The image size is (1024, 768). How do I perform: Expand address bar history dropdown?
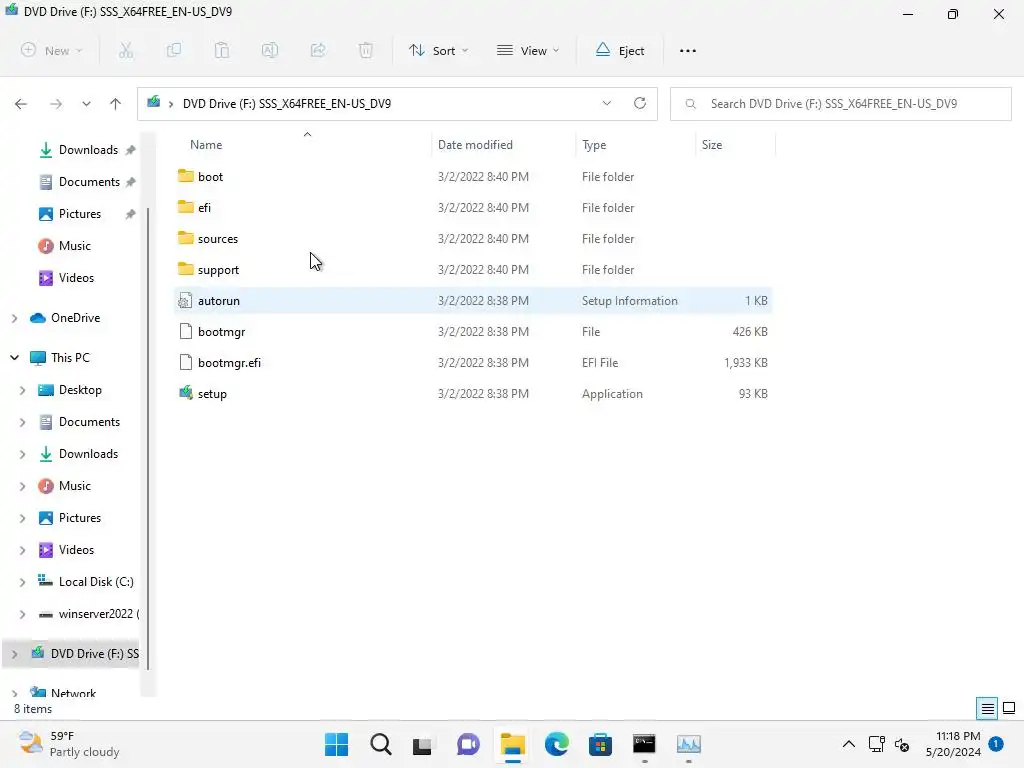click(607, 103)
